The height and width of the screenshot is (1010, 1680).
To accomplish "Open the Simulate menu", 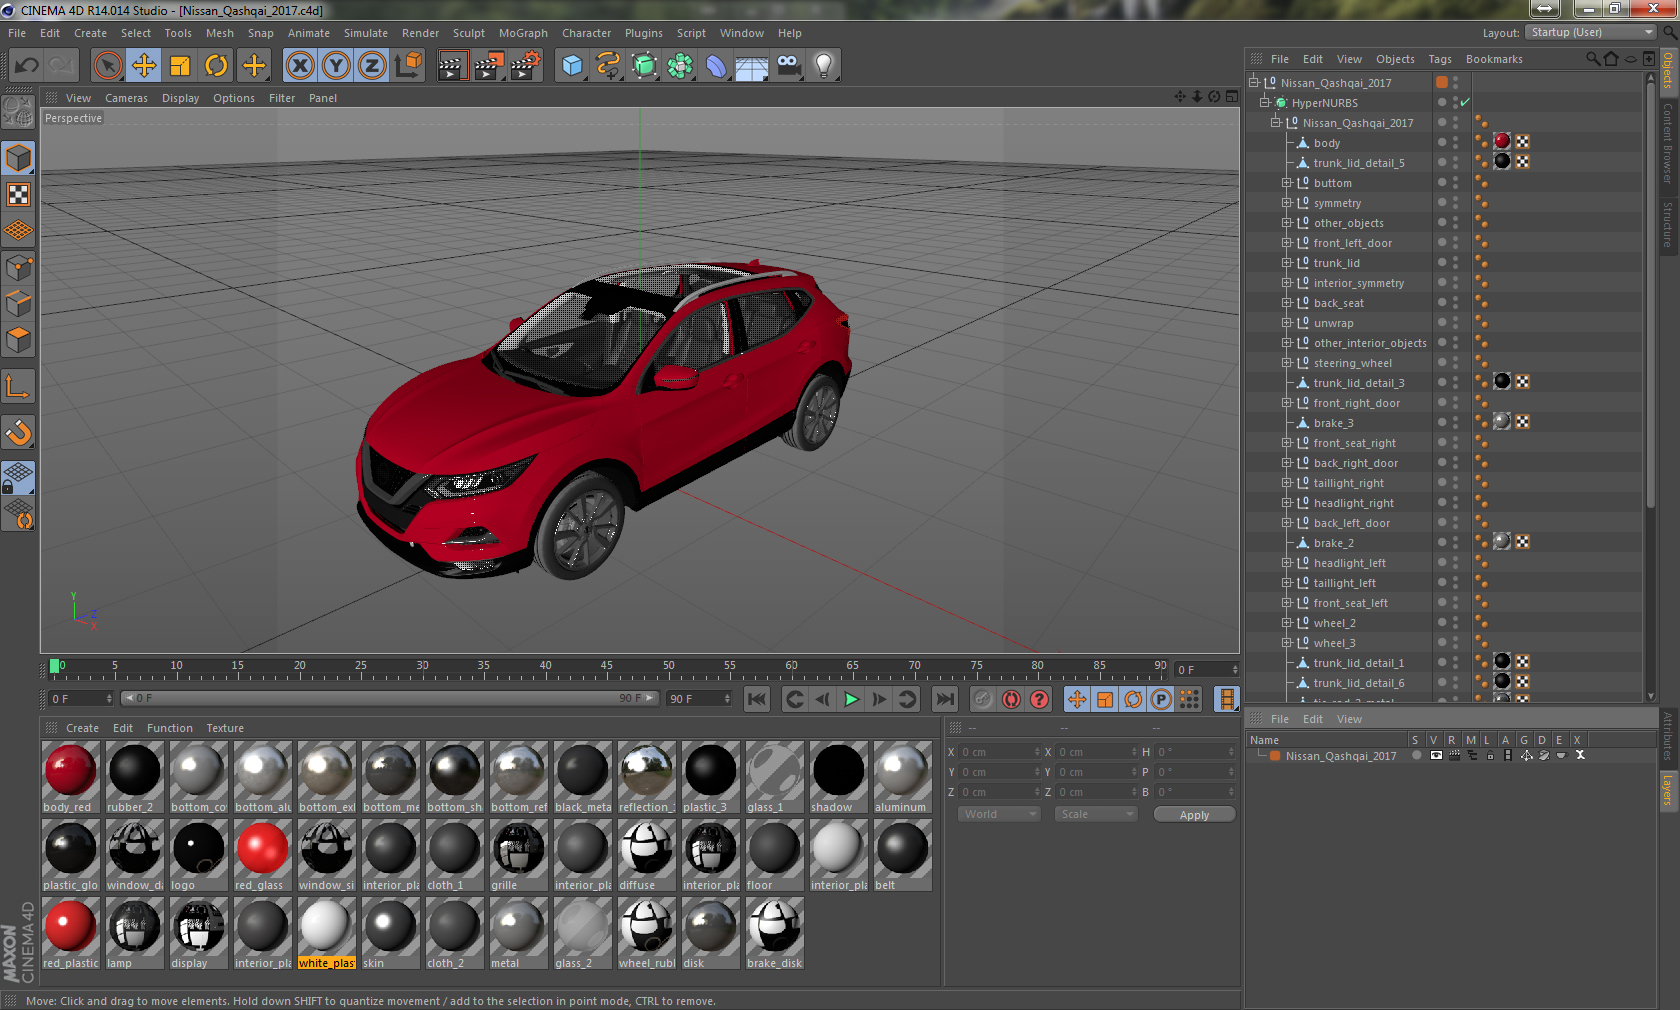I will point(365,33).
